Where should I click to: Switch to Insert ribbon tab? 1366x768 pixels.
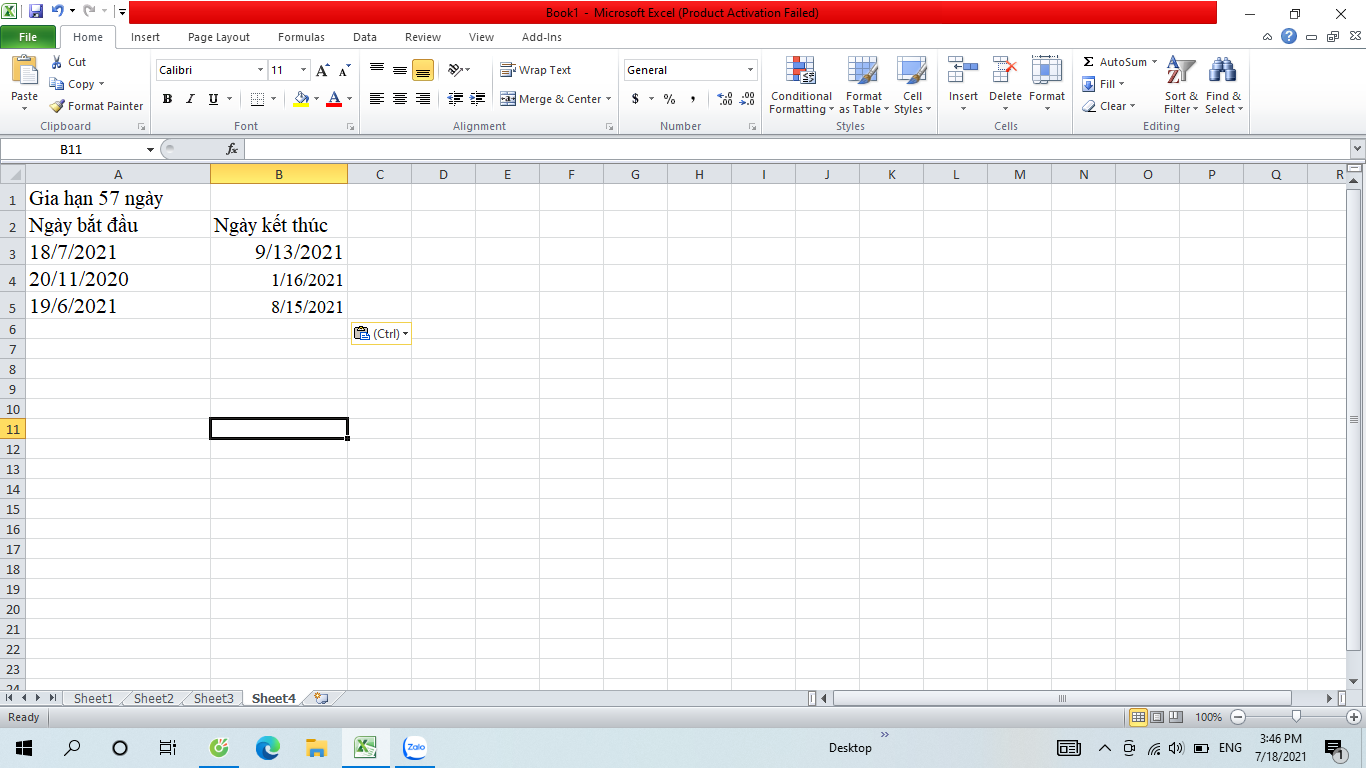click(145, 37)
